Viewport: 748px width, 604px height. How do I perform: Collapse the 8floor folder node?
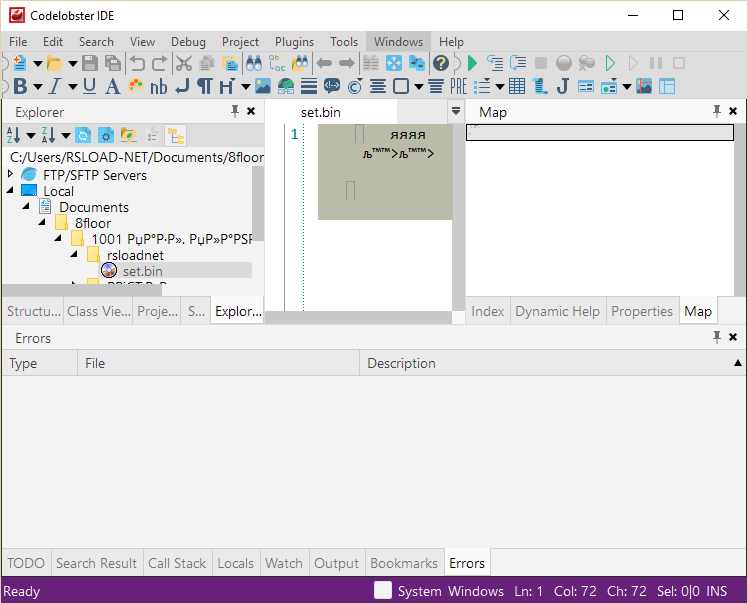click(42, 222)
